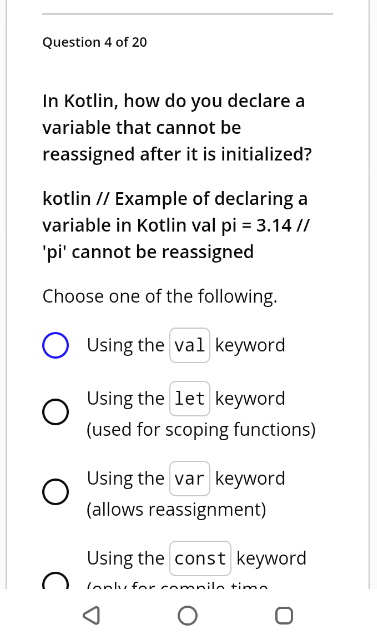Click the "let" code badge

coord(190,399)
